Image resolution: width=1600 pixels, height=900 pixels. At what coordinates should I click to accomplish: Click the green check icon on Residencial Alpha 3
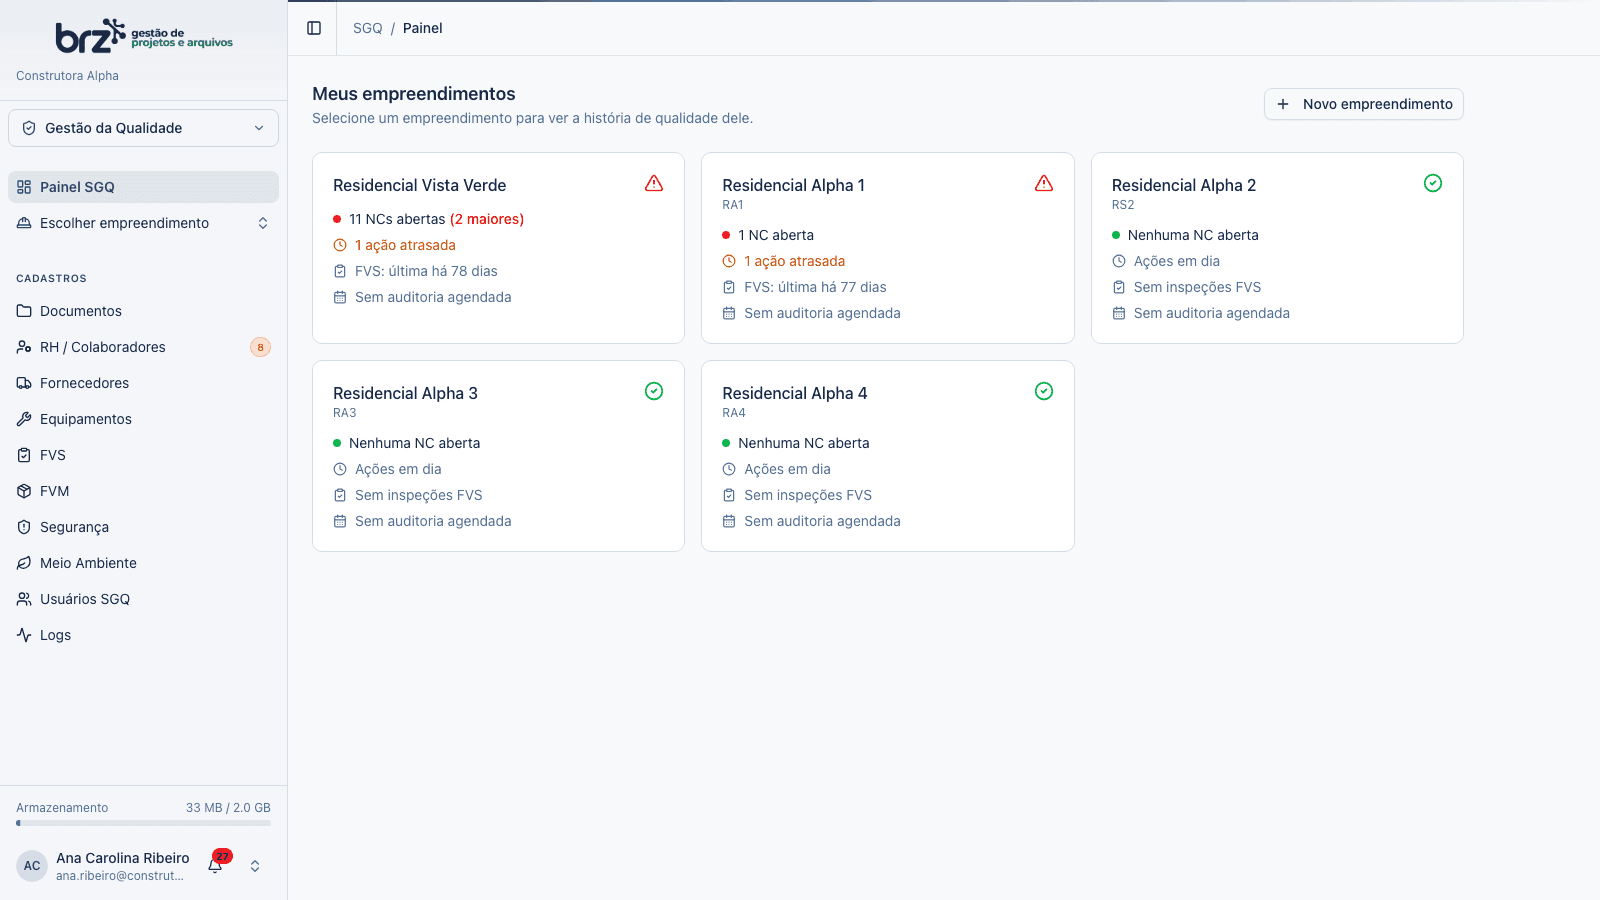coord(654,391)
